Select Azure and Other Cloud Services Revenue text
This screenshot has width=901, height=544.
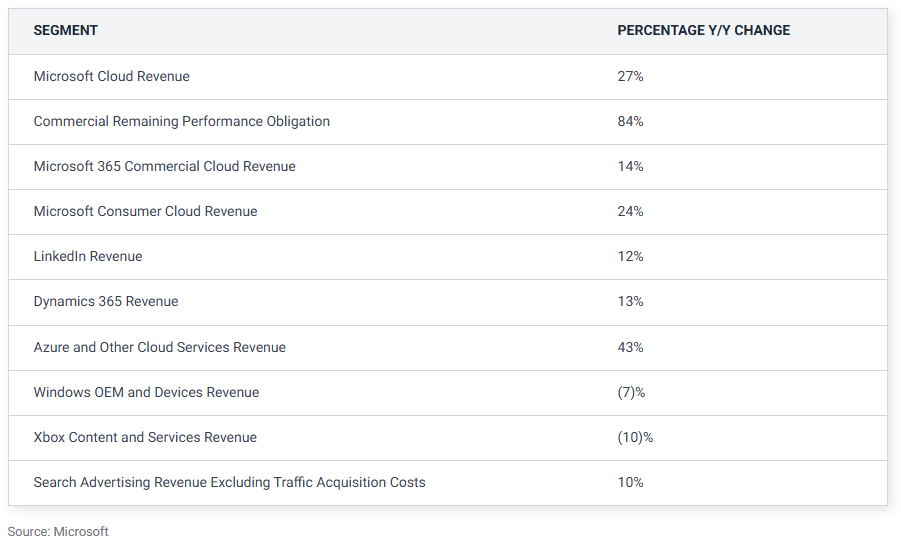coord(159,348)
